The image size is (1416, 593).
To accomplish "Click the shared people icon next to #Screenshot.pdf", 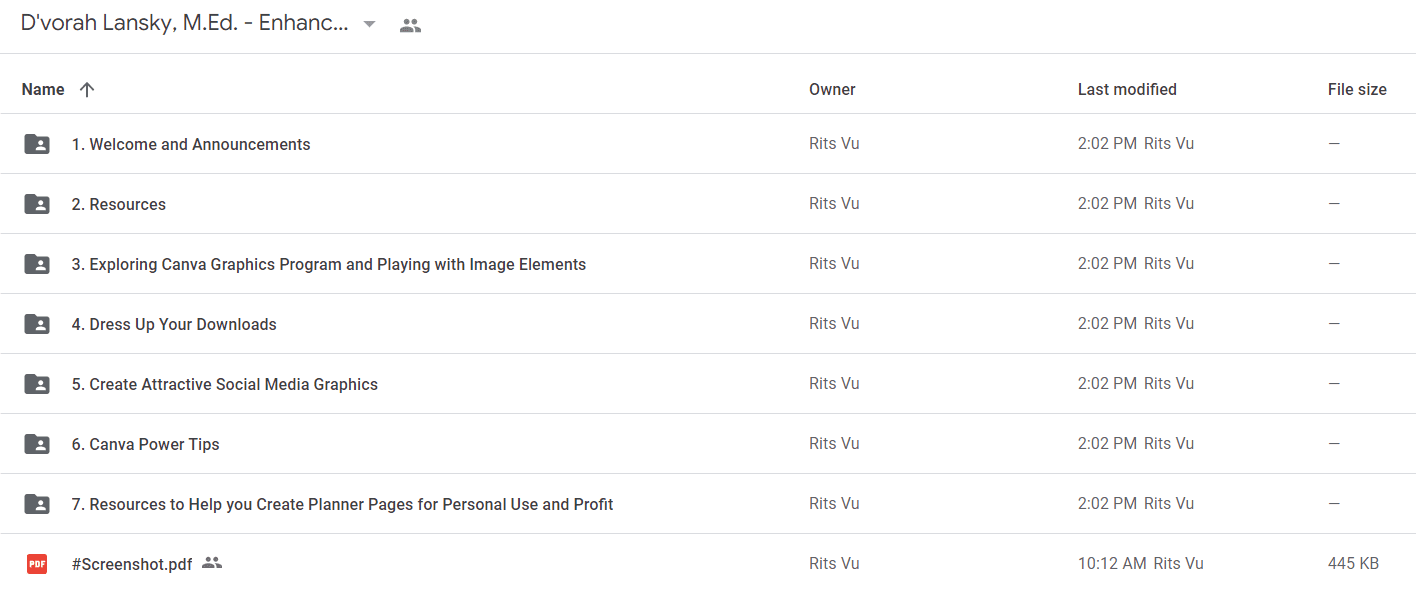I will pyautogui.click(x=211, y=563).
